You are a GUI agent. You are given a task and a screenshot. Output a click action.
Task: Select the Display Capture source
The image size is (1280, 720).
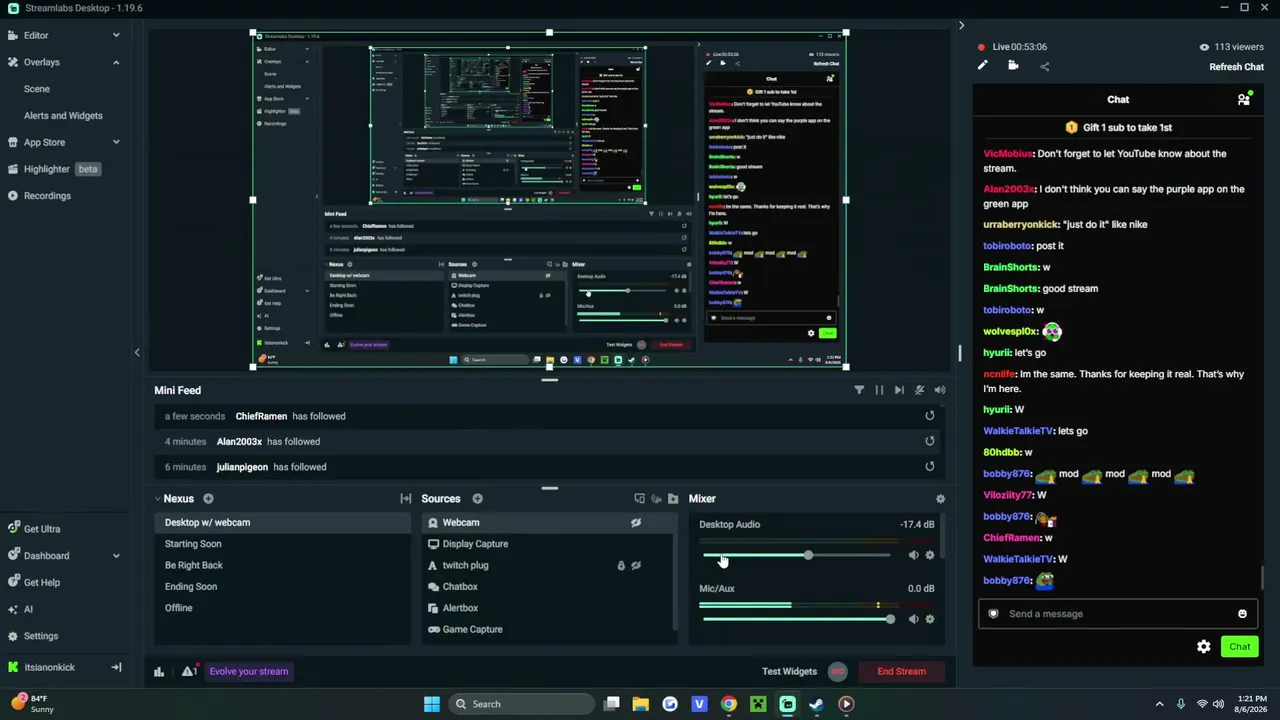(x=548, y=544)
